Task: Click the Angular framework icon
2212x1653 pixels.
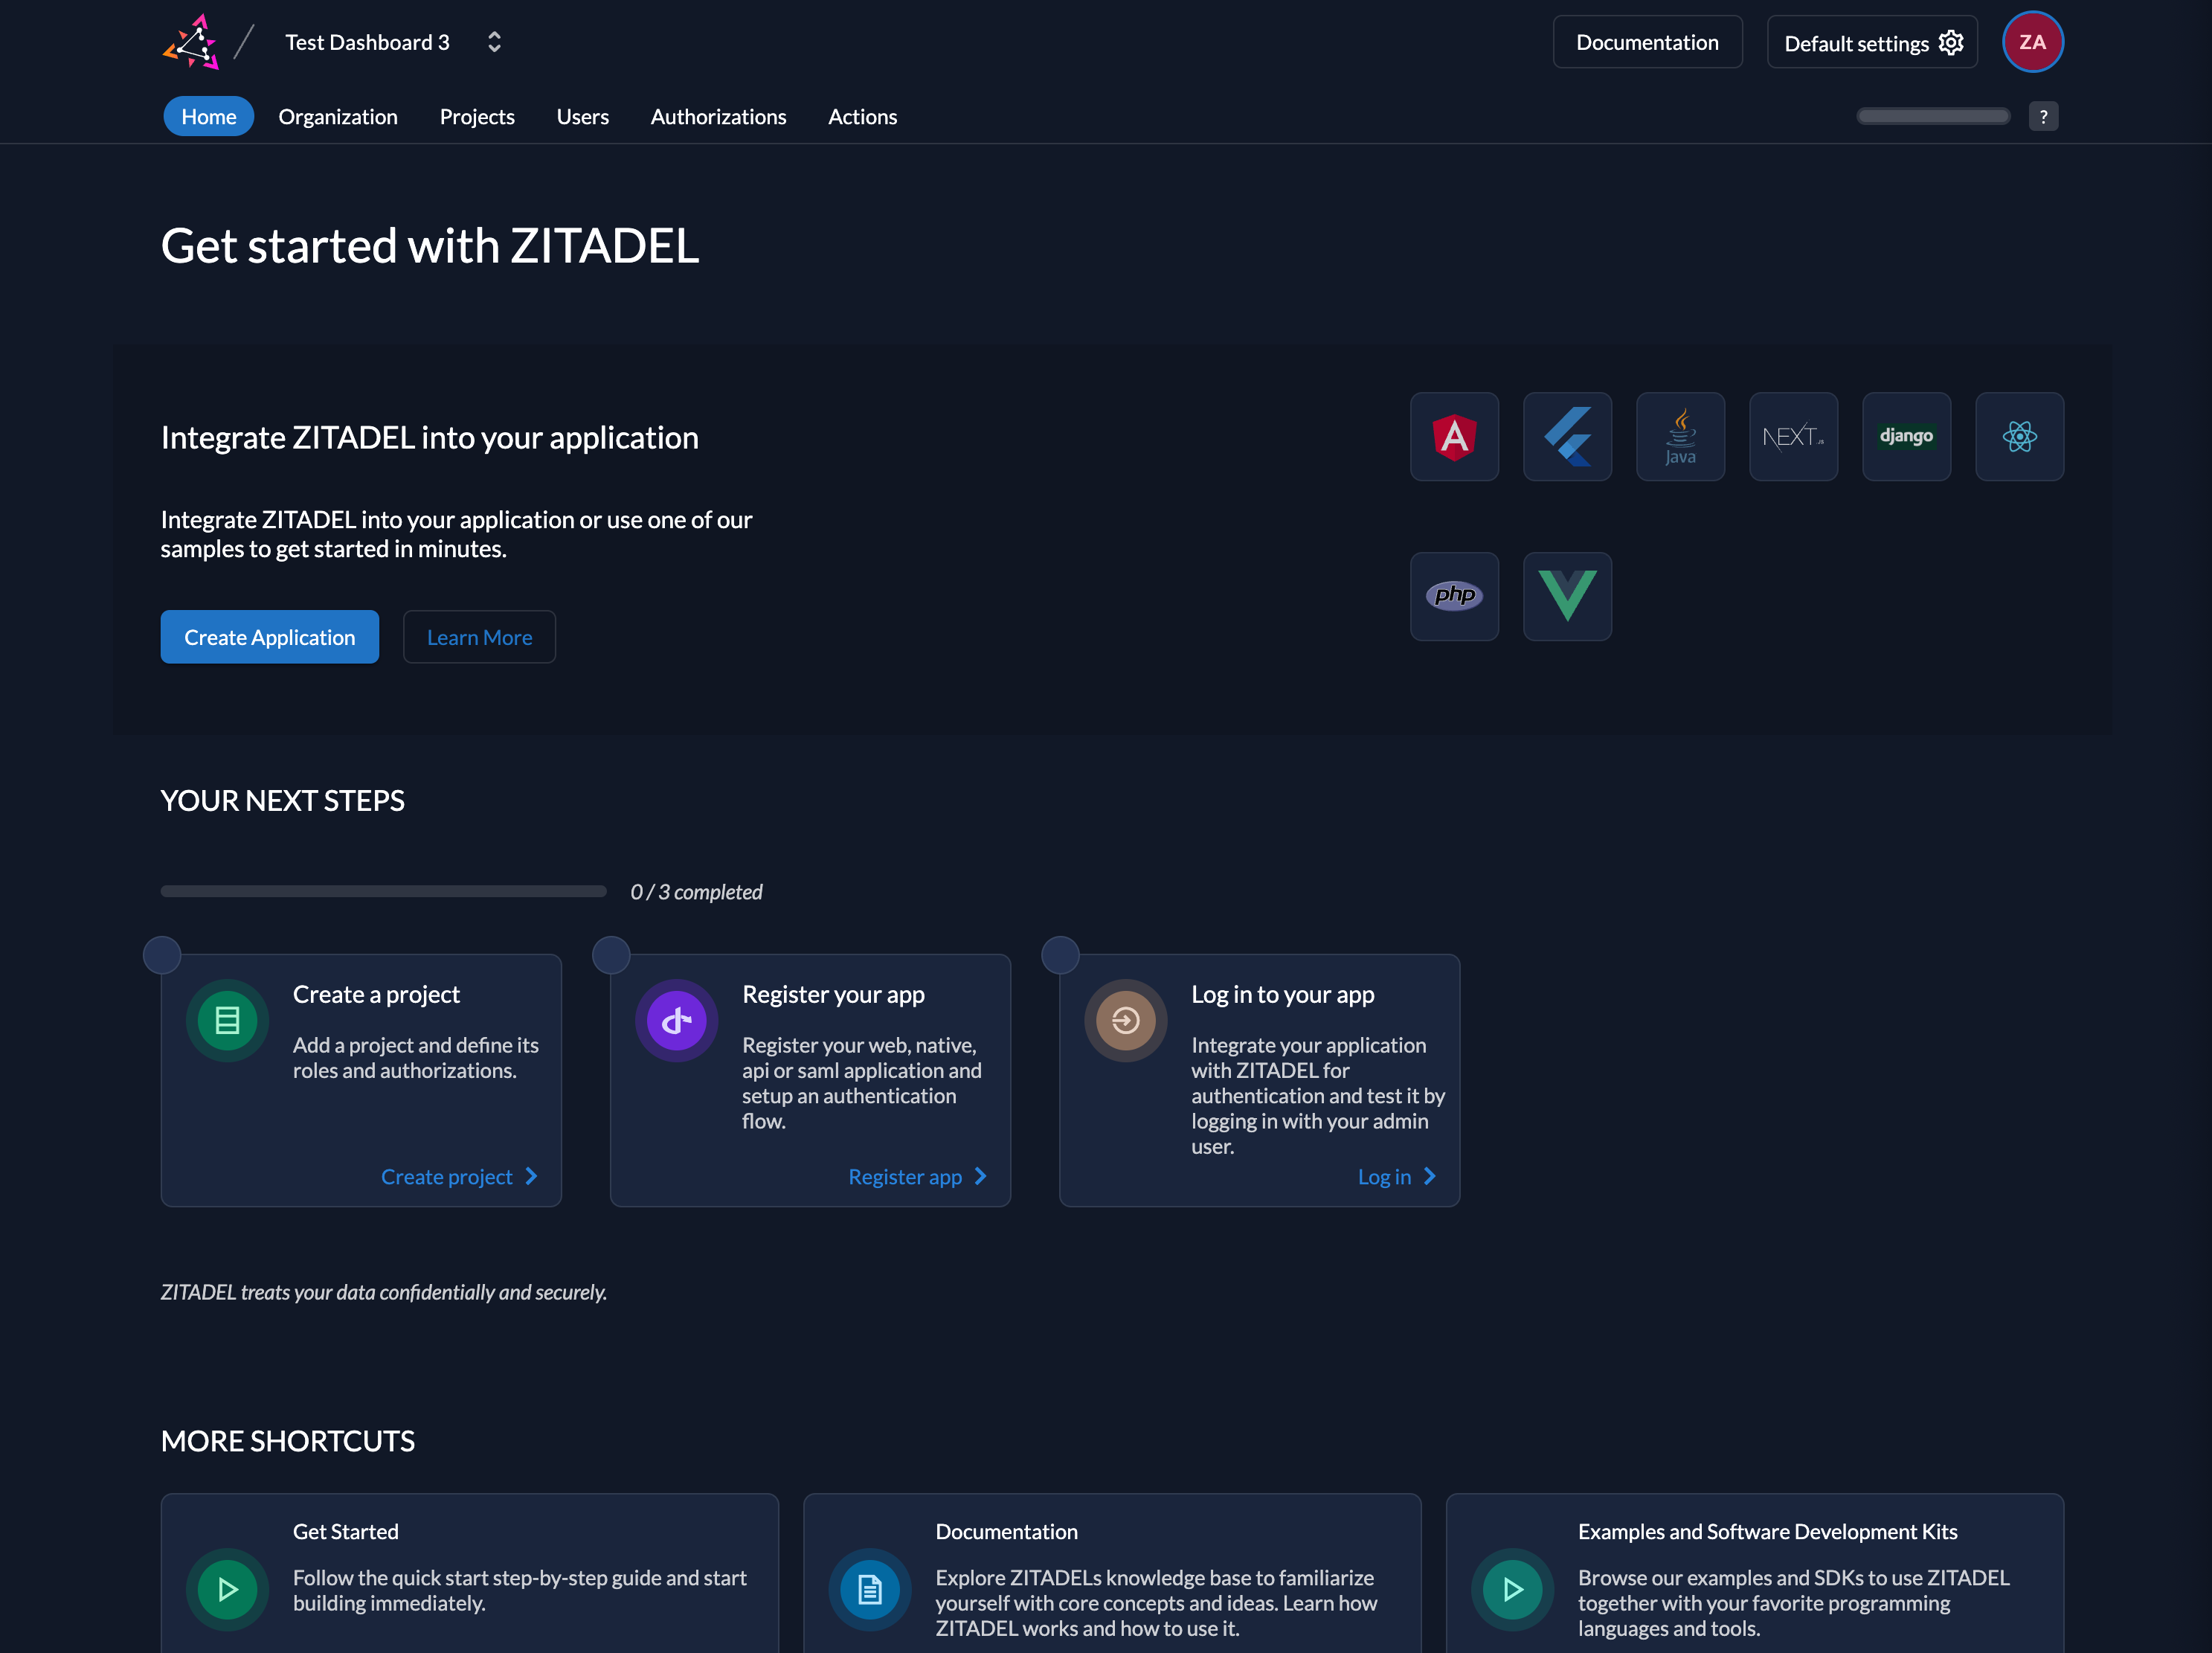Action: 1454,437
